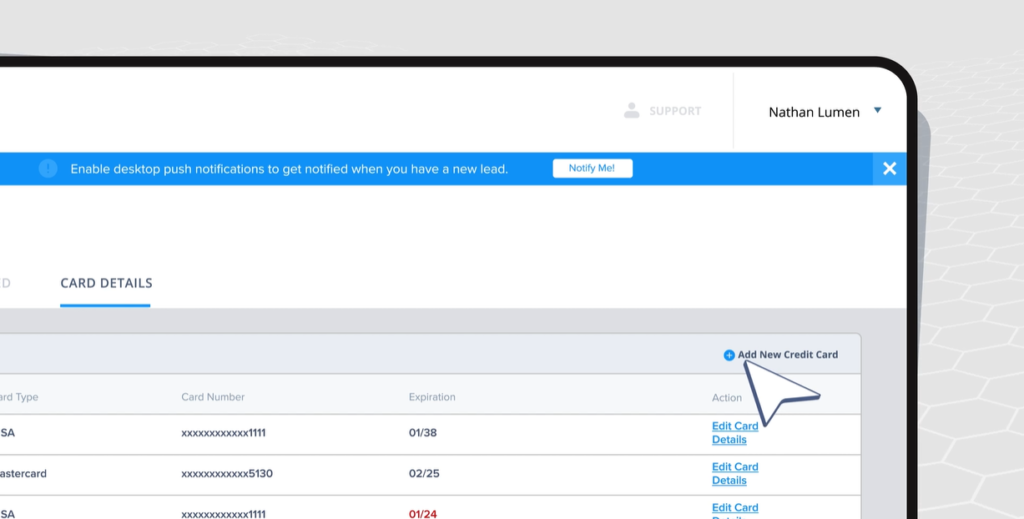The image size is (1024, 519).
Task: Edit Card Details for card expiring 01/38
Action: pos(735,432)
